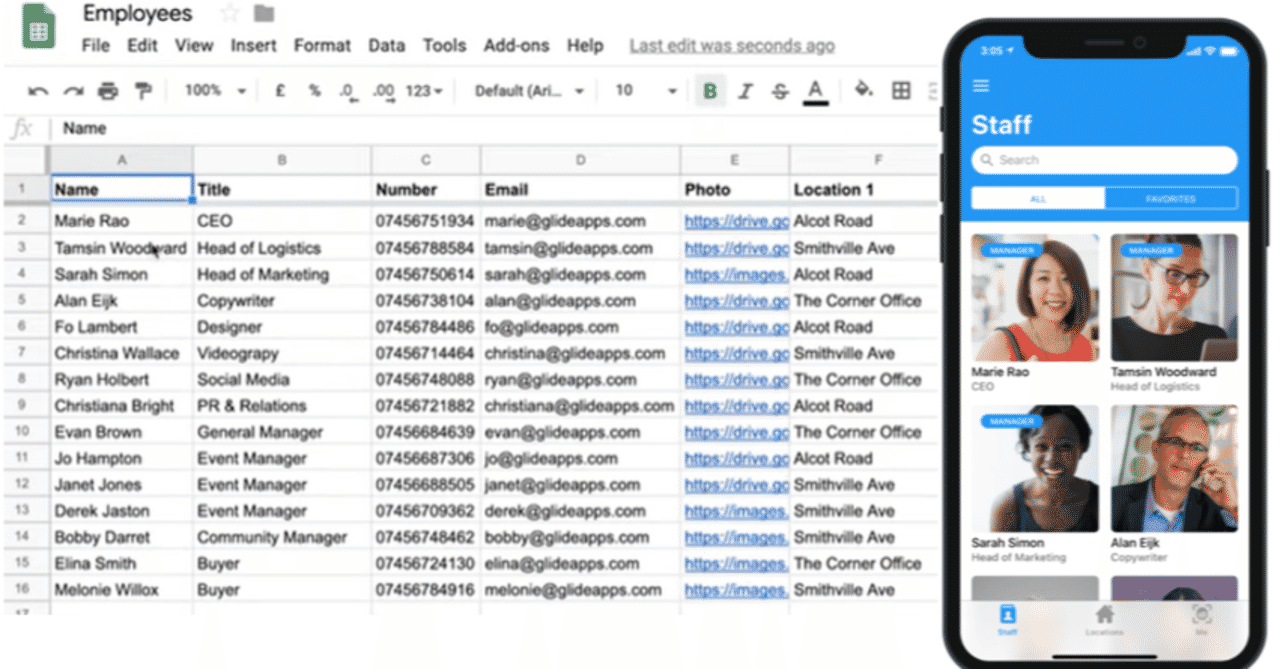Click the alan@glideapps.com cell

click(x=580, y=301)
